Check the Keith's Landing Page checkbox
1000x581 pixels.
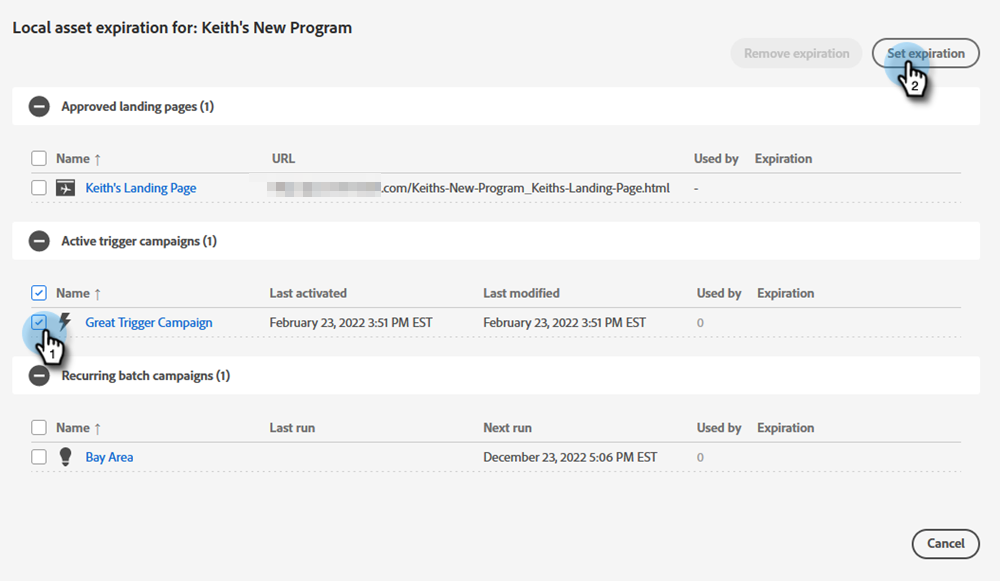[x=39, y=188]
